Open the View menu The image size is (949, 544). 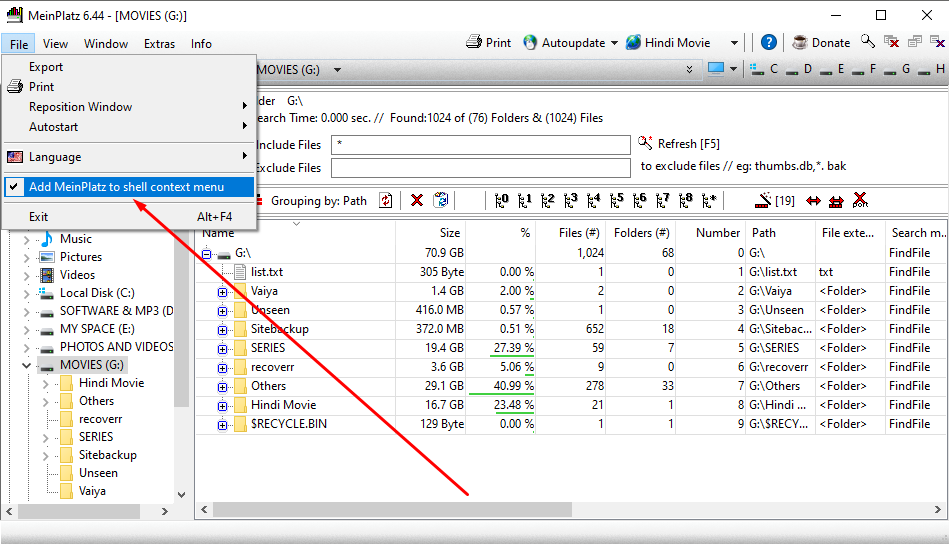tap(55, 44)
